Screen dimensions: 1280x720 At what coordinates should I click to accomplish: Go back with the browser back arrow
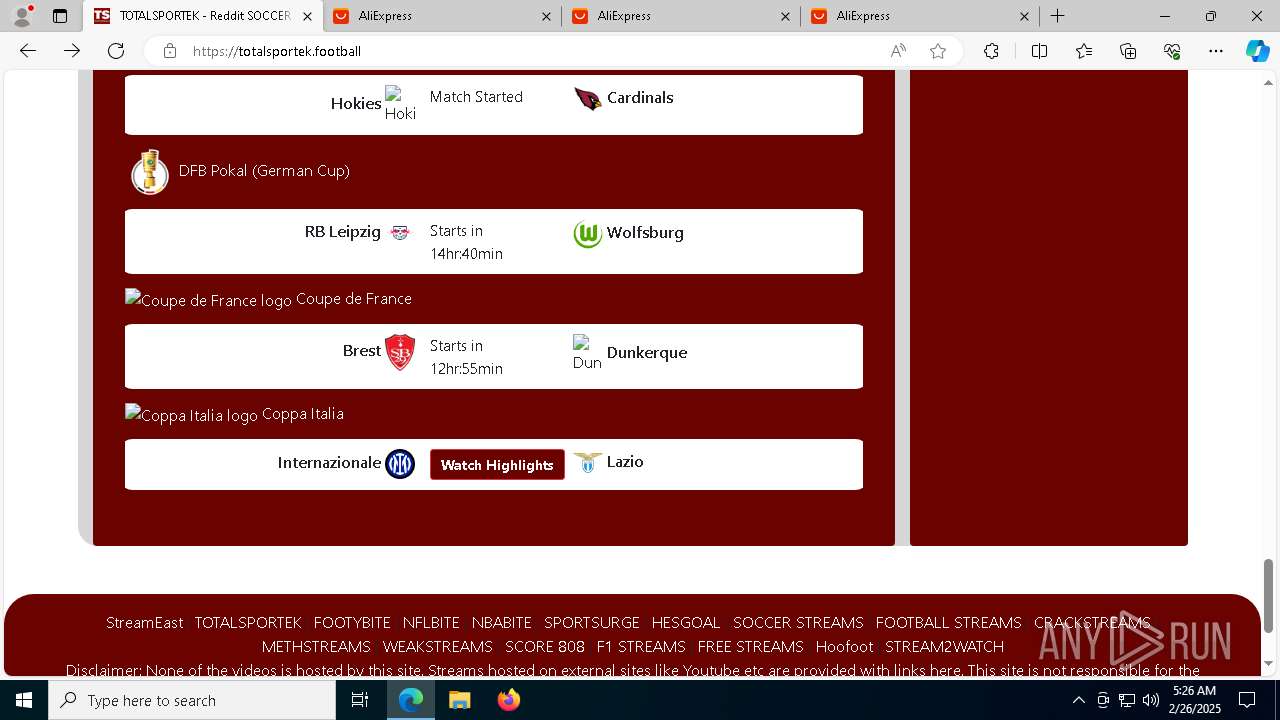coord(28,51)
